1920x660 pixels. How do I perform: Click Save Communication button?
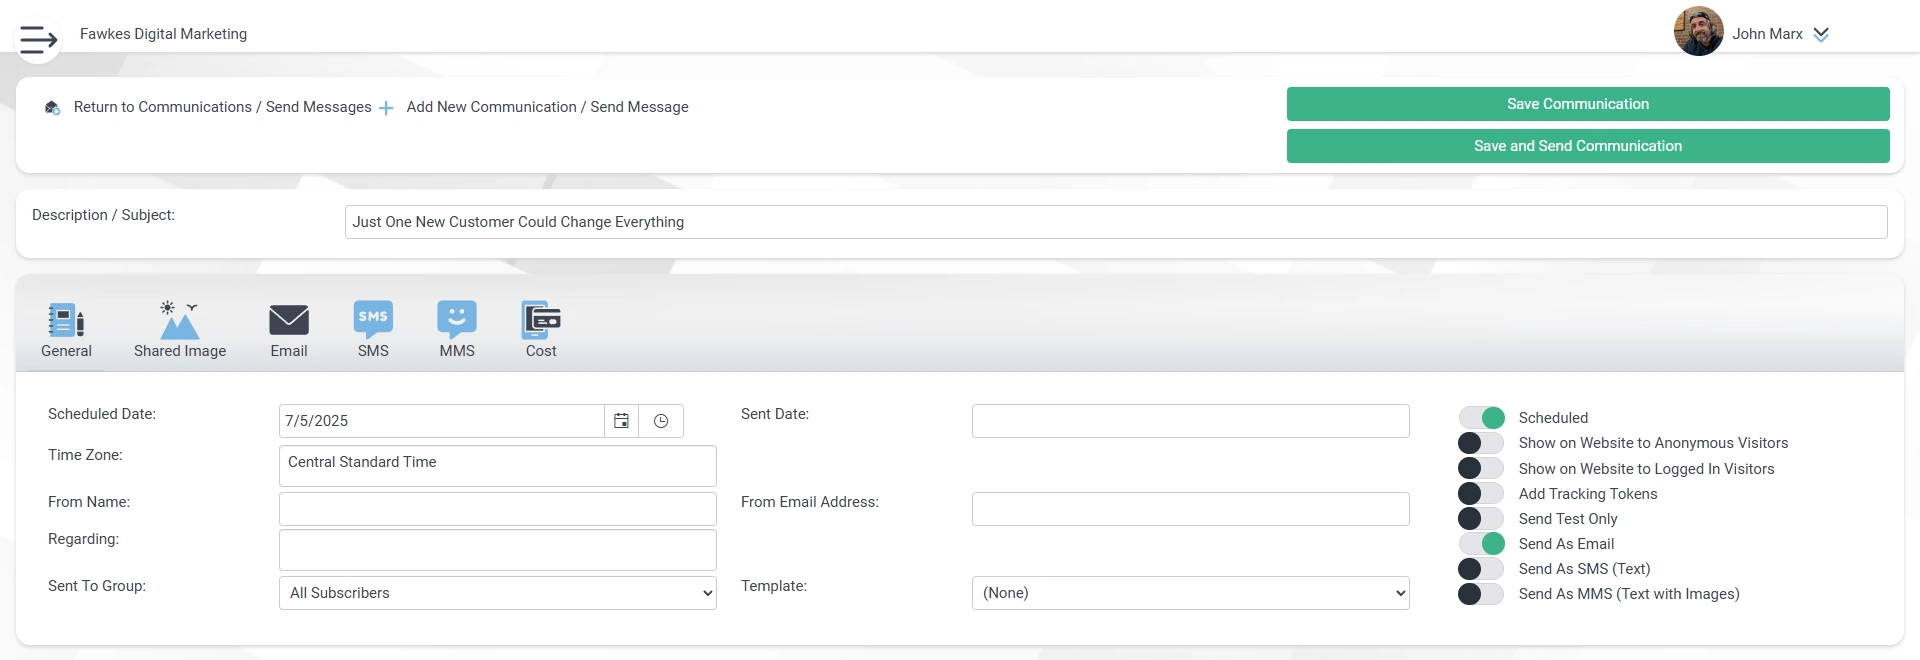click(x=1587, y=104)
